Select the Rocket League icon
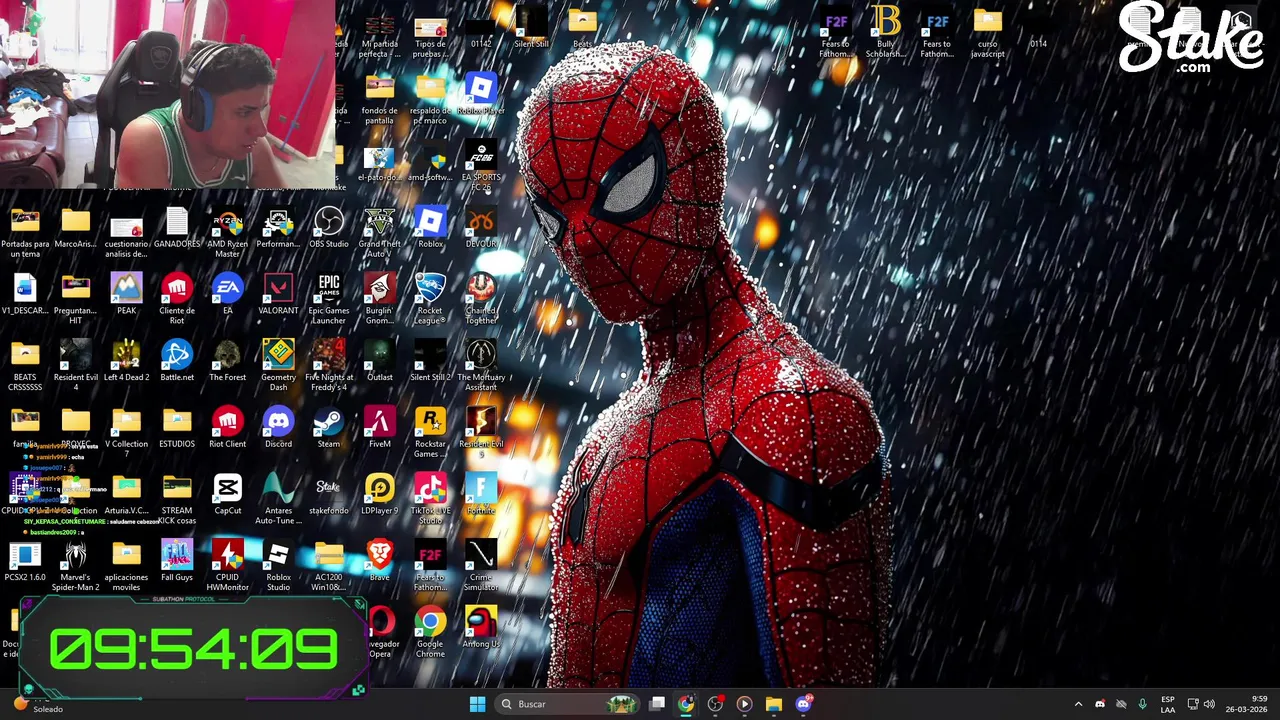 pos(430,299)
